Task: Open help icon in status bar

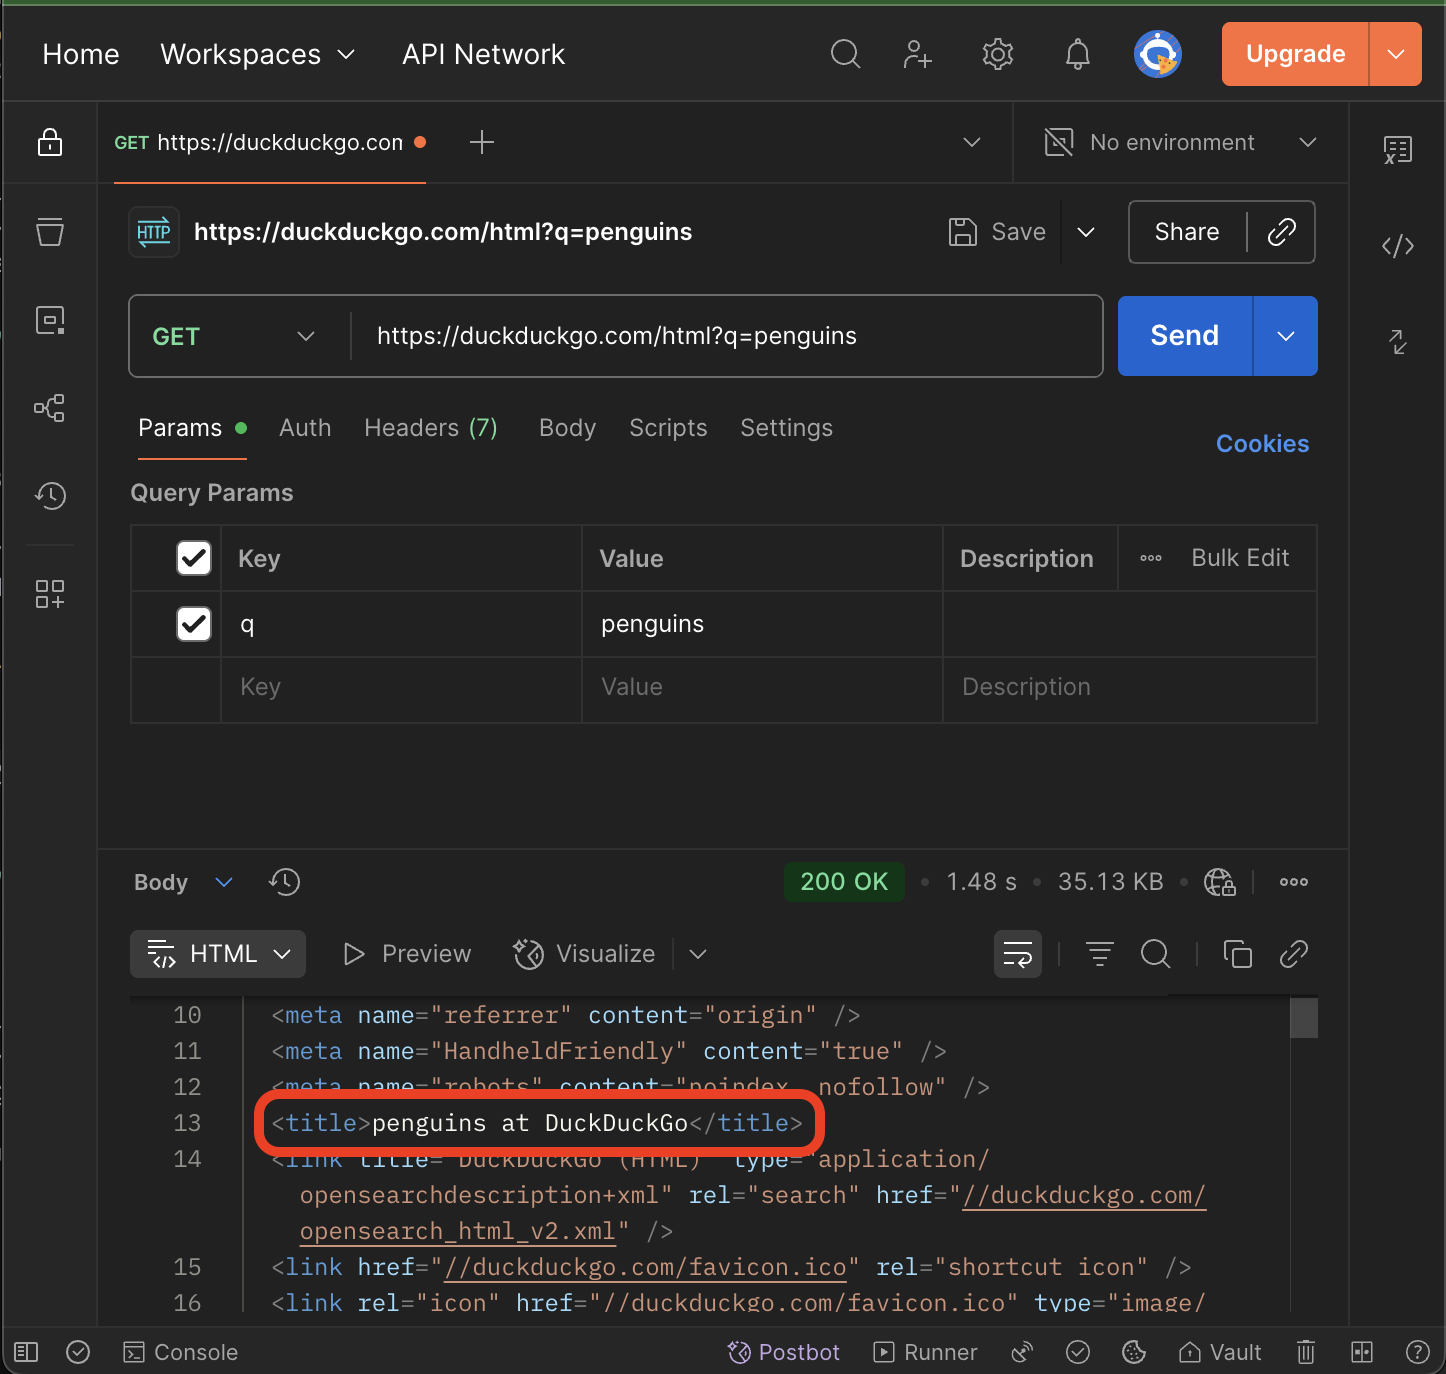Action: [x=1418, y=1352]
